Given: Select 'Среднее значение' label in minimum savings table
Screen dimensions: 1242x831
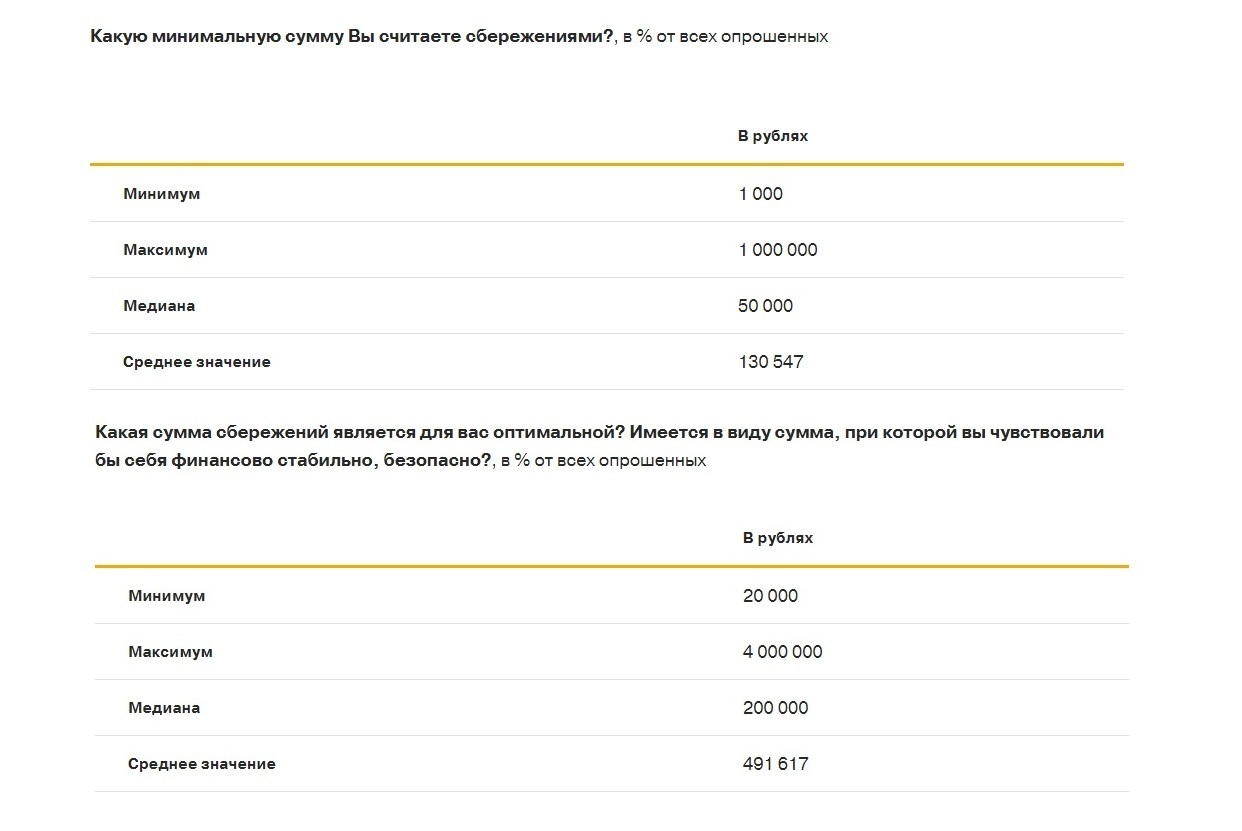Looking at the screenshot, I should click(197, 362).
